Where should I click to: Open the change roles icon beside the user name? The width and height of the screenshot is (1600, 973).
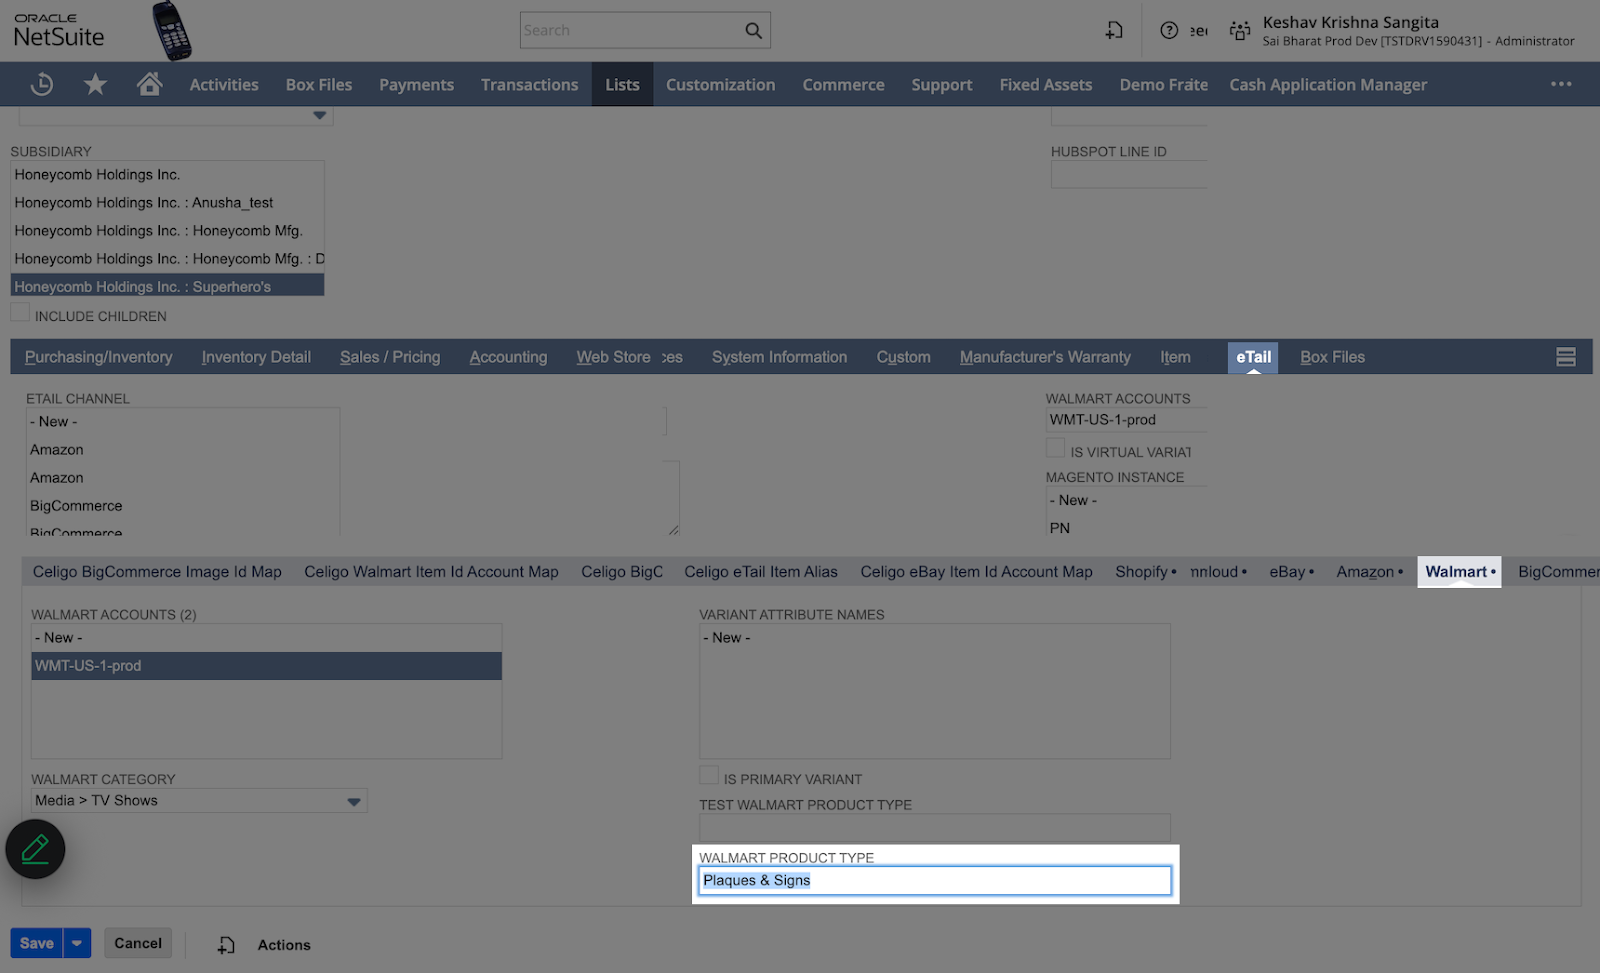coord(1240,31)
